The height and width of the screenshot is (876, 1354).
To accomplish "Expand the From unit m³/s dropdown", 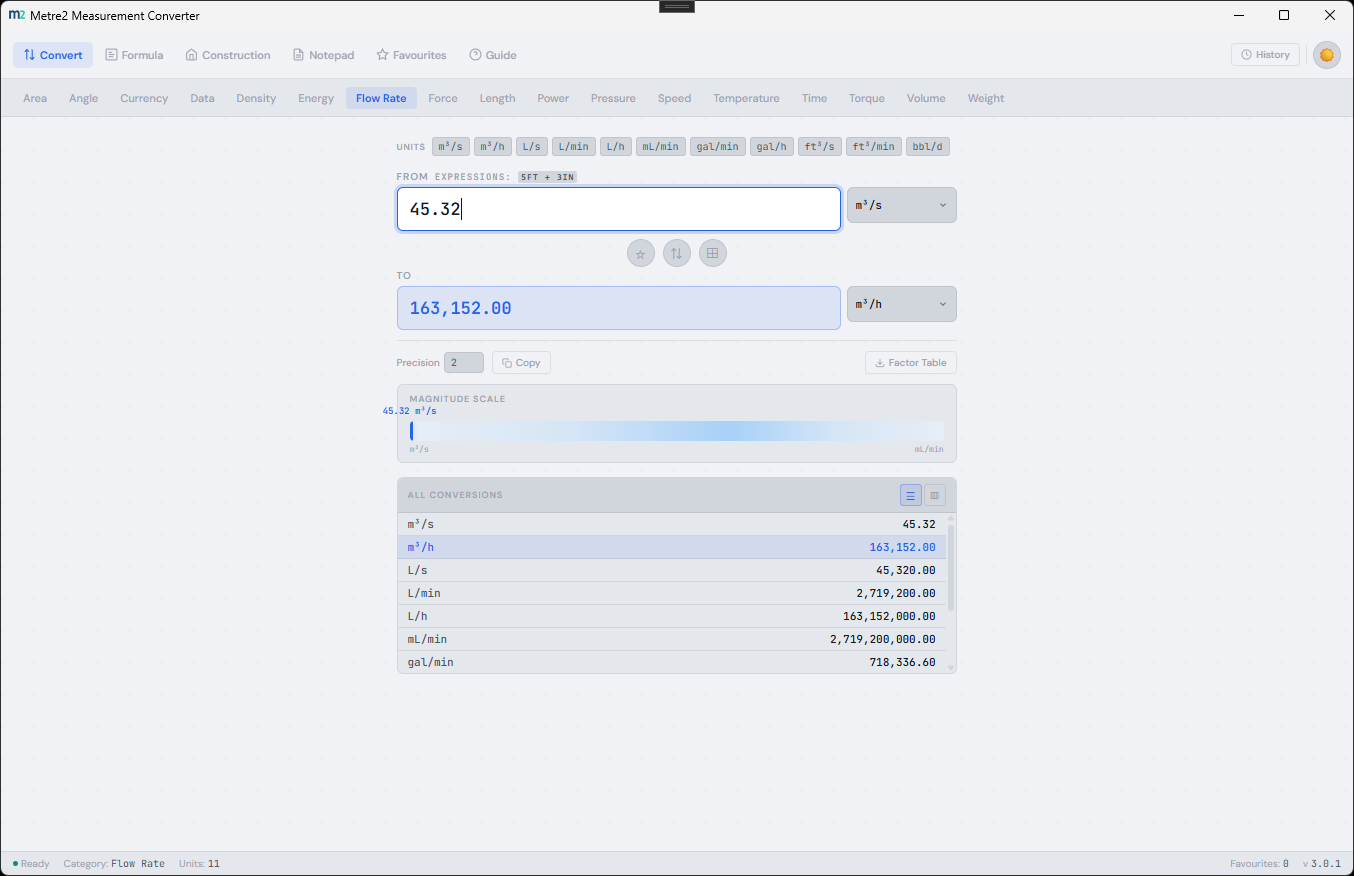I will pos(901,205).
